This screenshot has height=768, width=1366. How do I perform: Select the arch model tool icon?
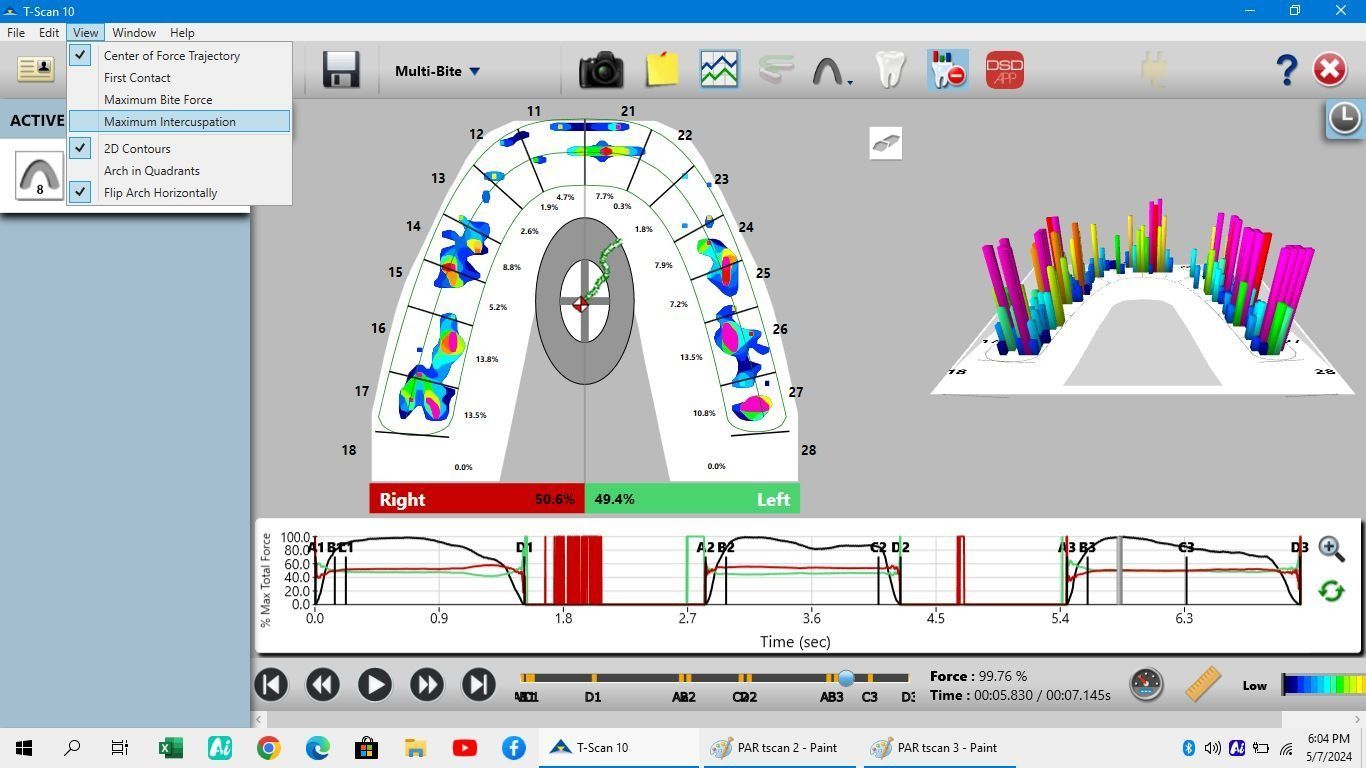click(x=830, y=72)
